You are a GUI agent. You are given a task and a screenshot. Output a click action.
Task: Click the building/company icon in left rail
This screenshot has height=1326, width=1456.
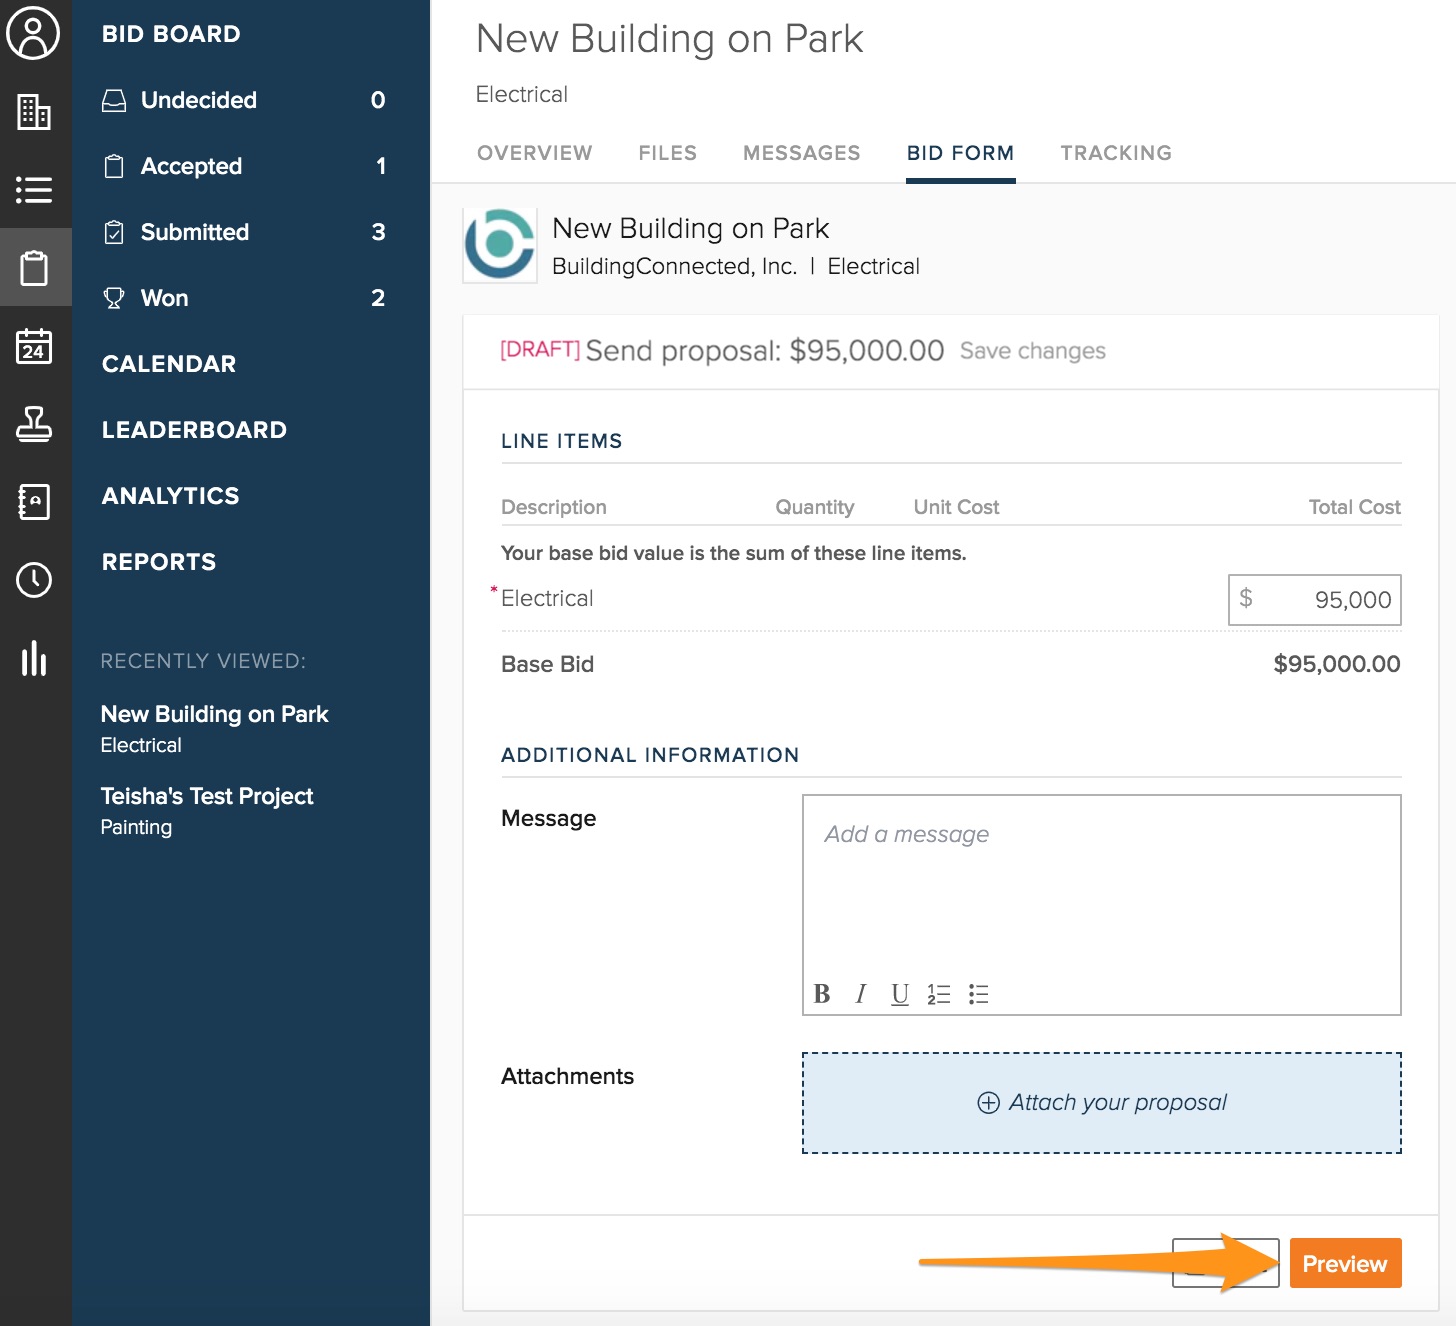coord(34,112)
